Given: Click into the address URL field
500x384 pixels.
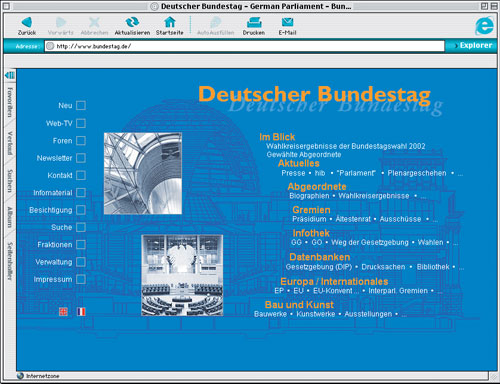Looking at the screenshot, I should [x=244, y=46].
